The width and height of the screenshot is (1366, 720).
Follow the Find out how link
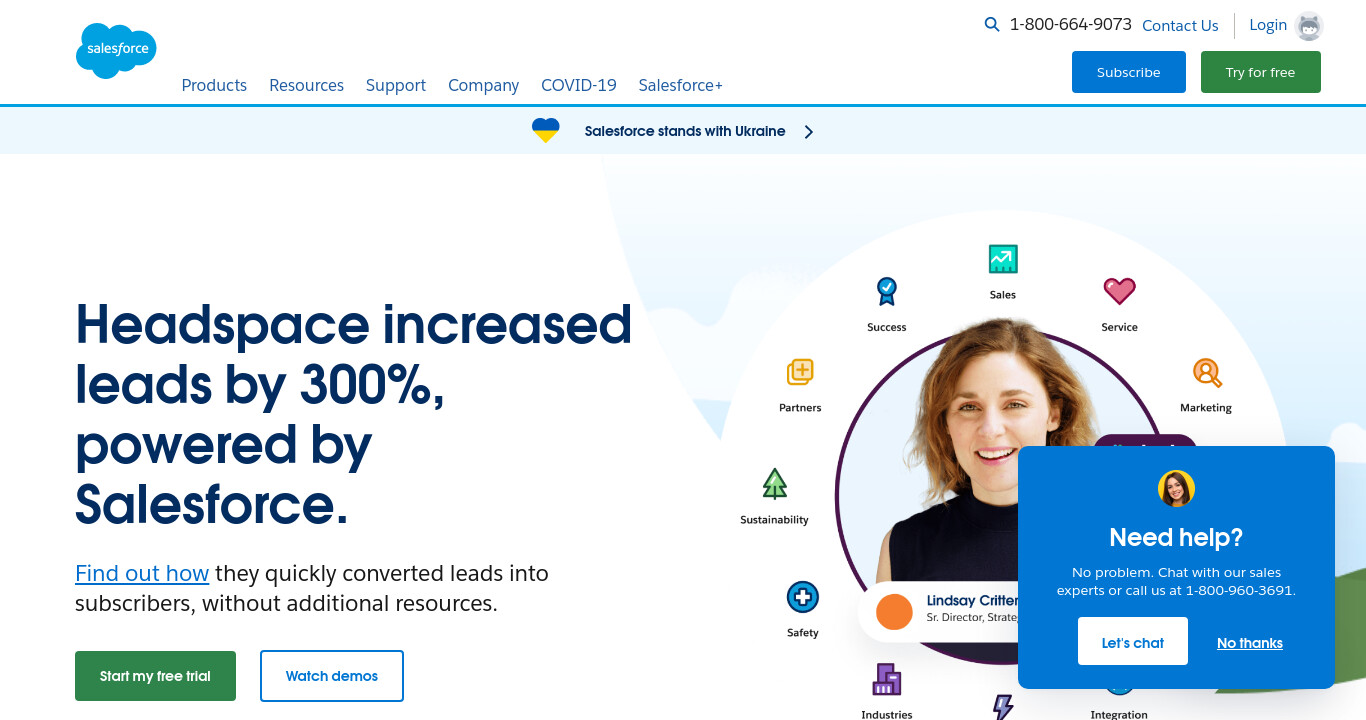coord(142,573)
